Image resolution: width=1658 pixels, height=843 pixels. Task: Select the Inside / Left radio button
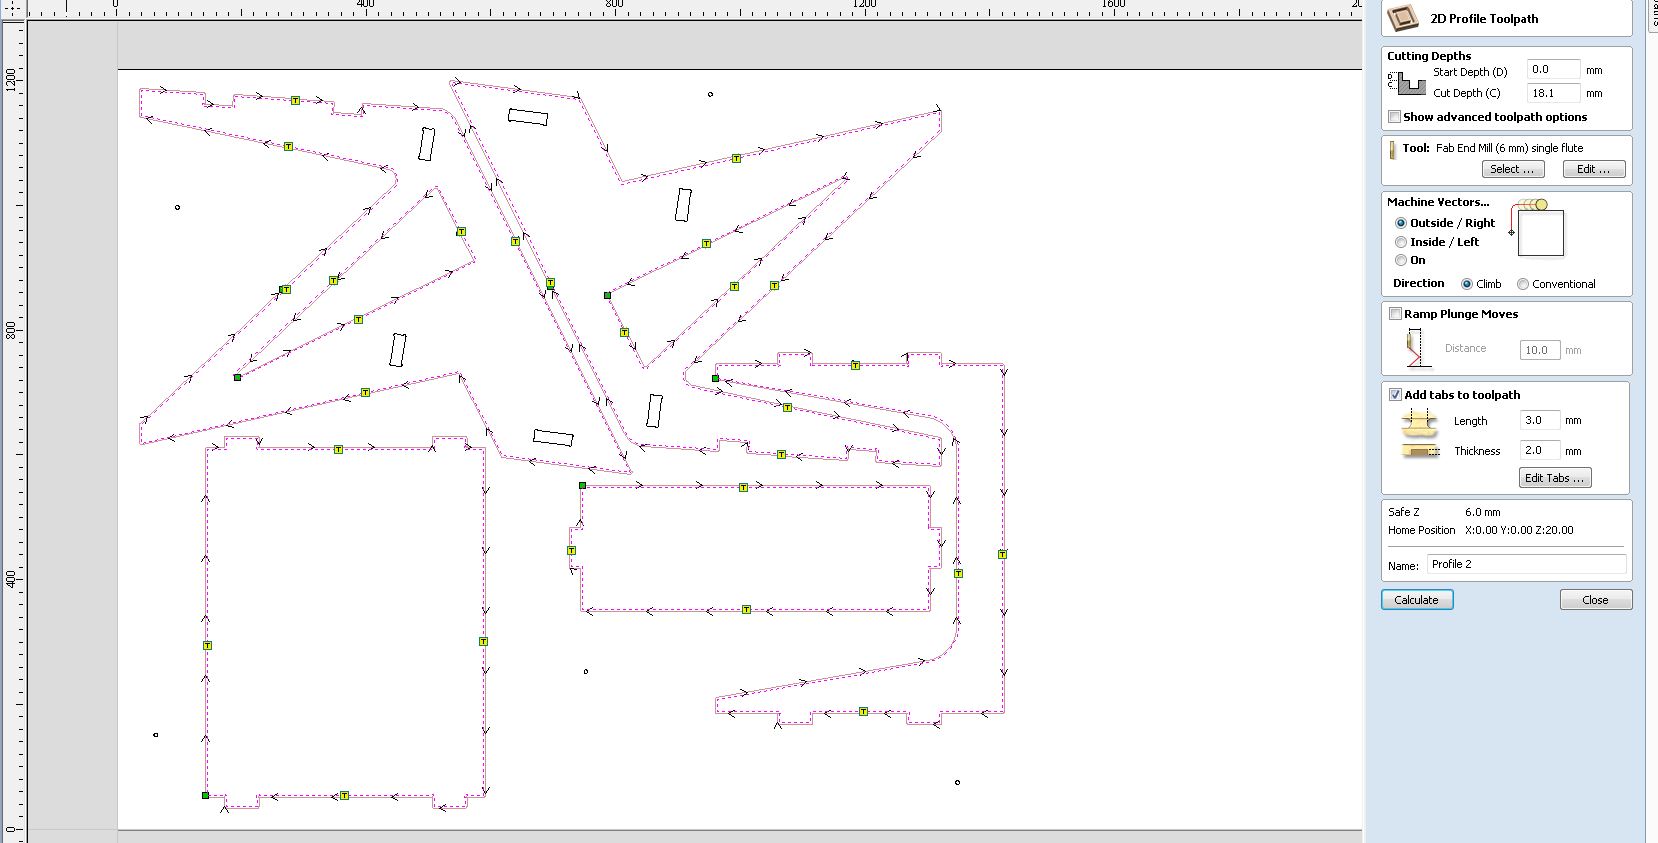tap(1401, 242)
